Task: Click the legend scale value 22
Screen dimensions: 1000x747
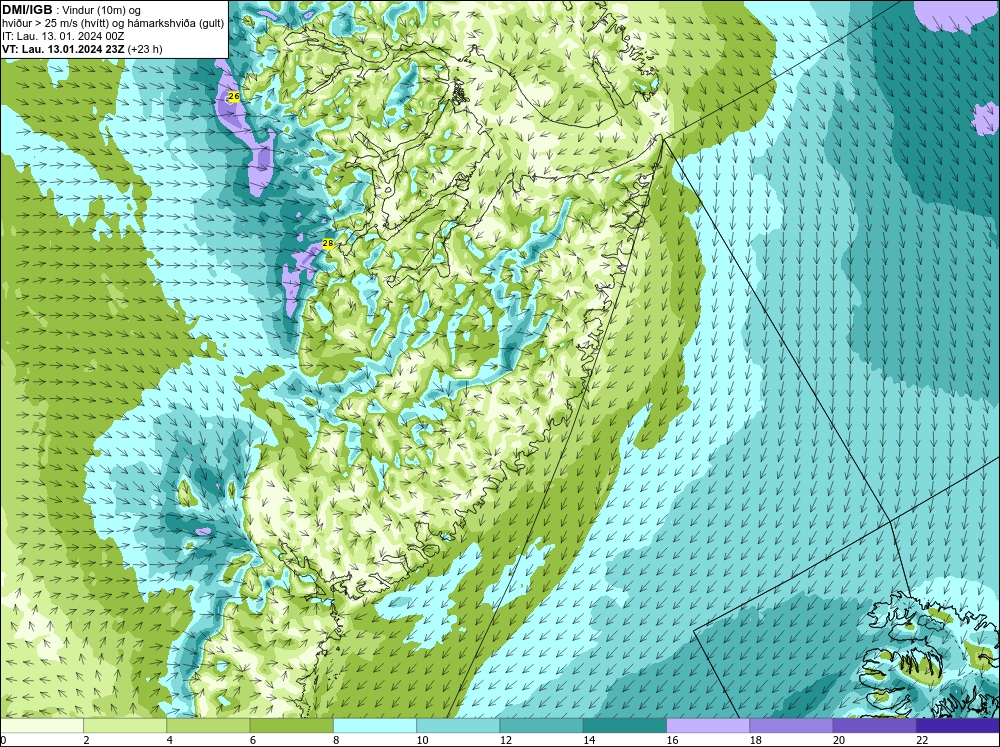Action: coord(922,740)
